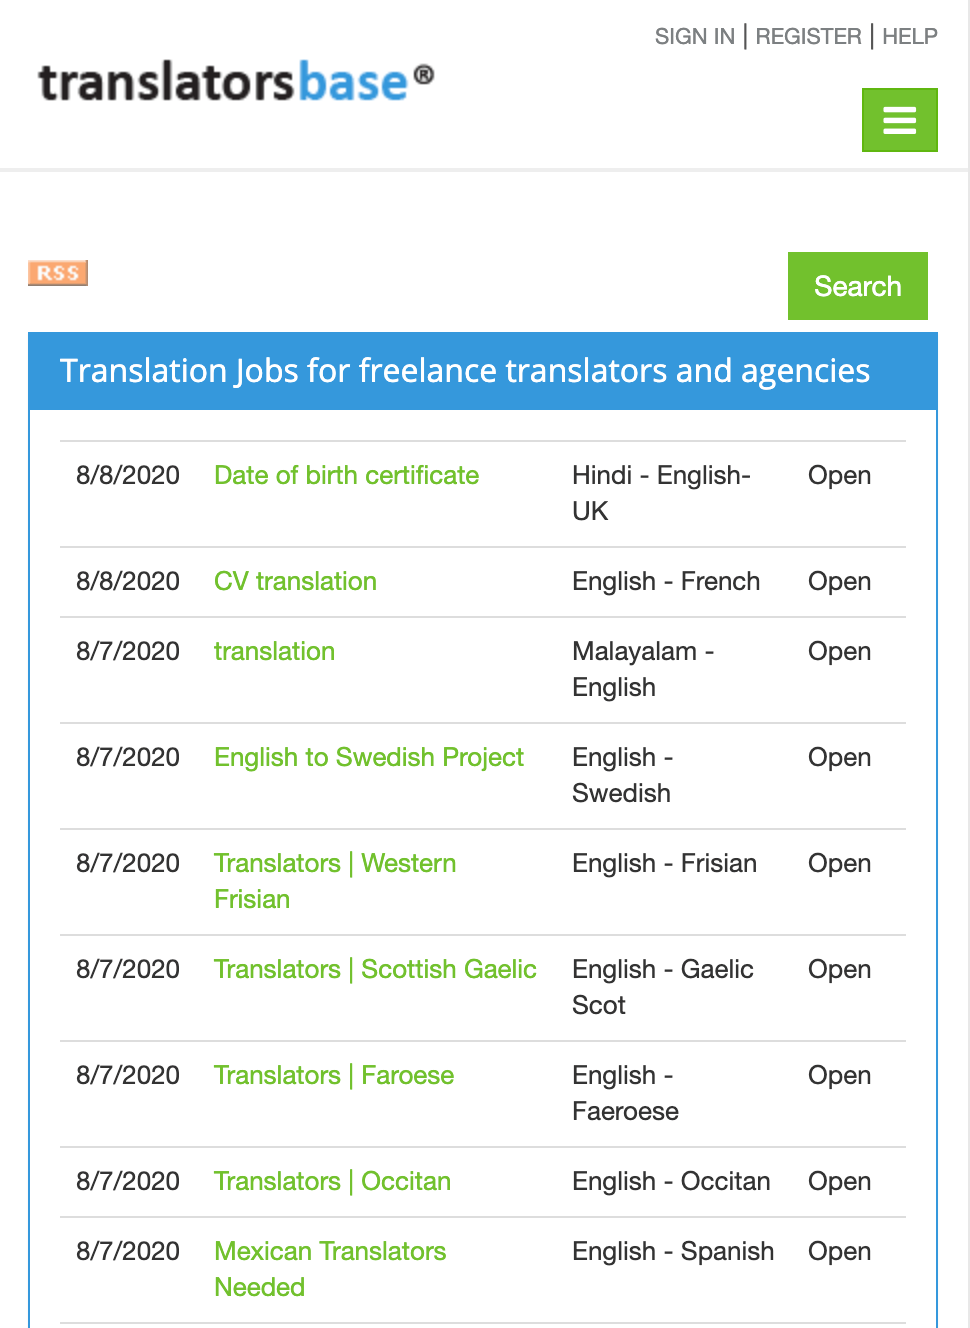Image resolution: width=970 pixels, height=1328 pixels.
Task: Open the Date of birth certificate job
Action: (345, 475)
